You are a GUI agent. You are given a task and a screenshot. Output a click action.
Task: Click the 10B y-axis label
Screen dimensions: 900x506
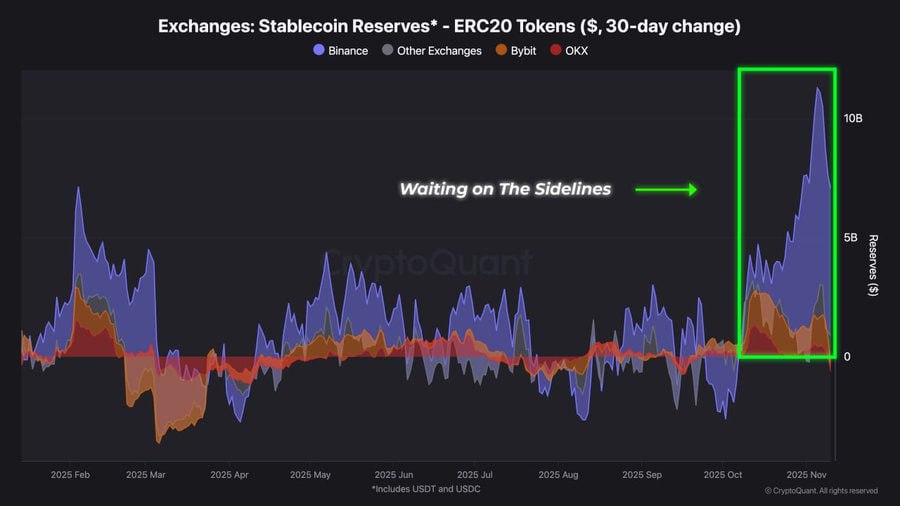coord(853,119)
